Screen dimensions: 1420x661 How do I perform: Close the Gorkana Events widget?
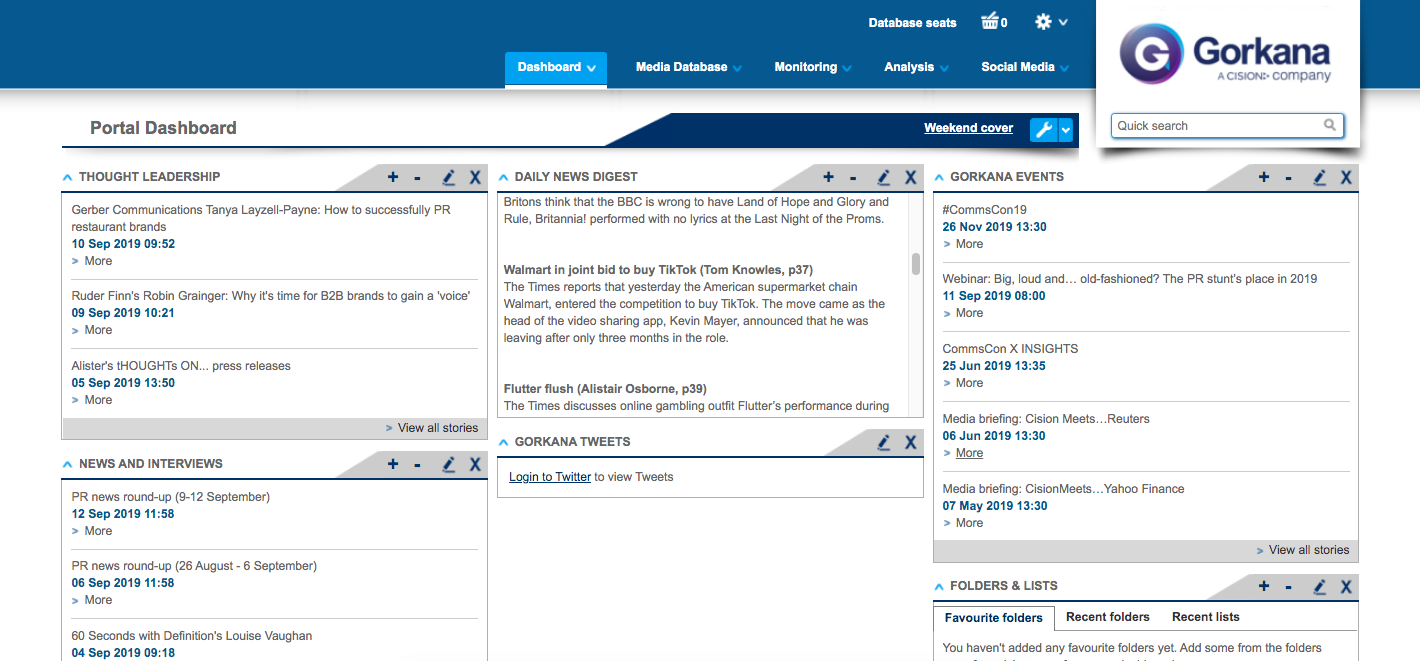[1346, 177]
